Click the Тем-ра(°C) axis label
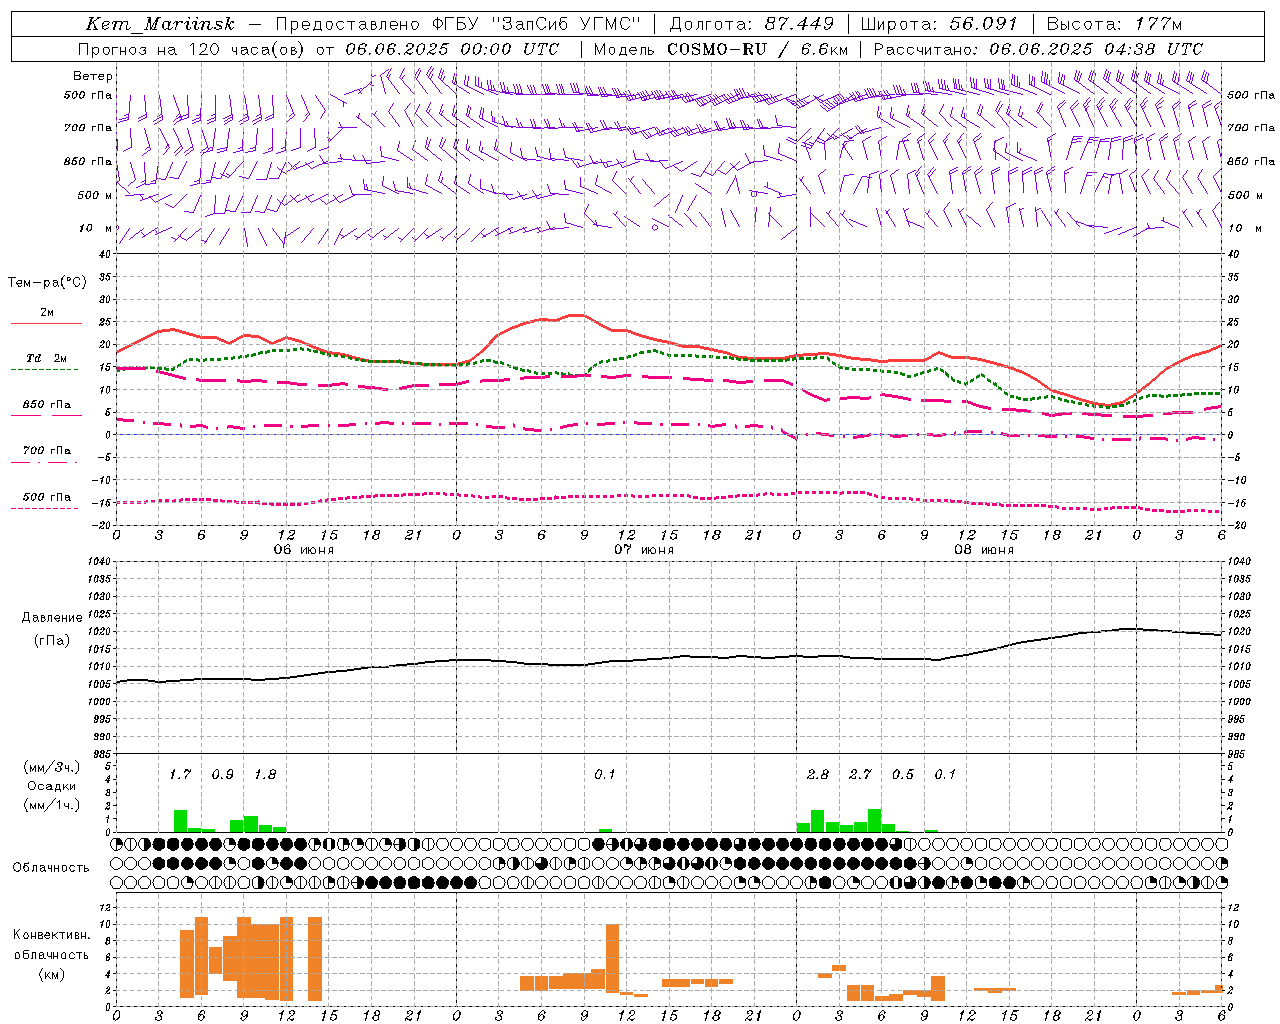Viewport: 1280px width, 1024px height. [x=47, y=283]
